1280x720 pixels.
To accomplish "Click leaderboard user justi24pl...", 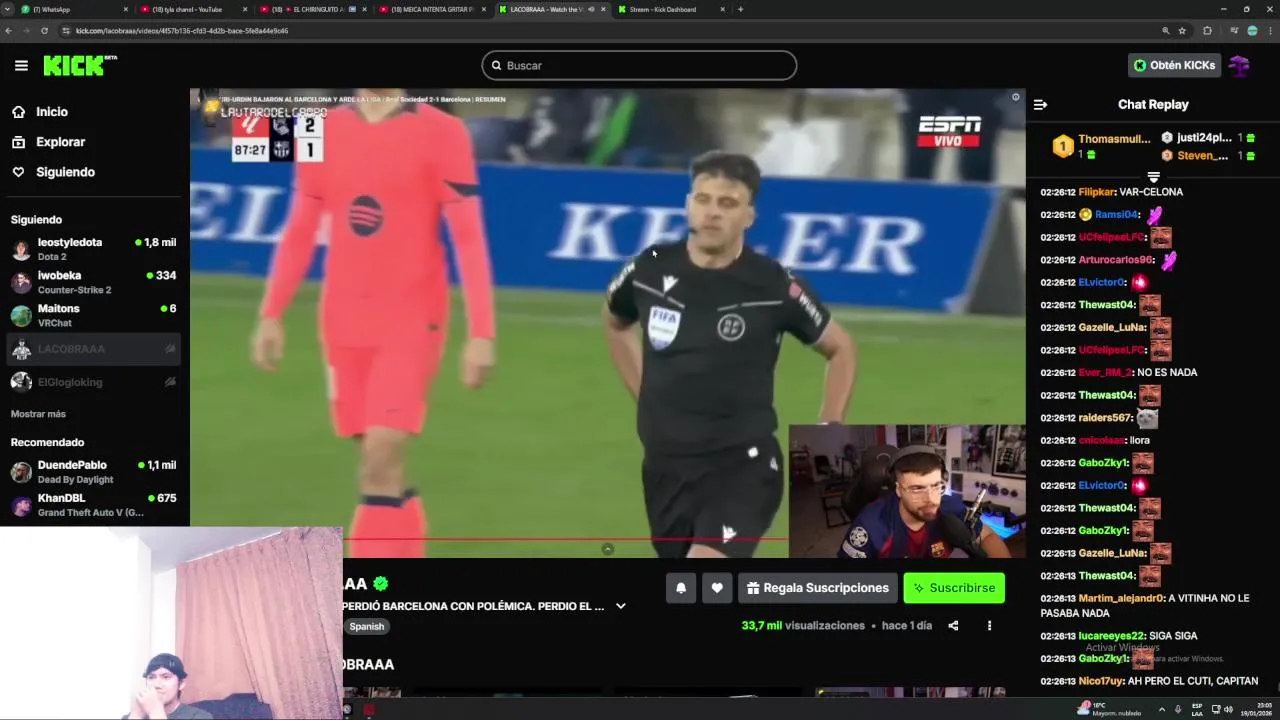I will (1204, 138).
